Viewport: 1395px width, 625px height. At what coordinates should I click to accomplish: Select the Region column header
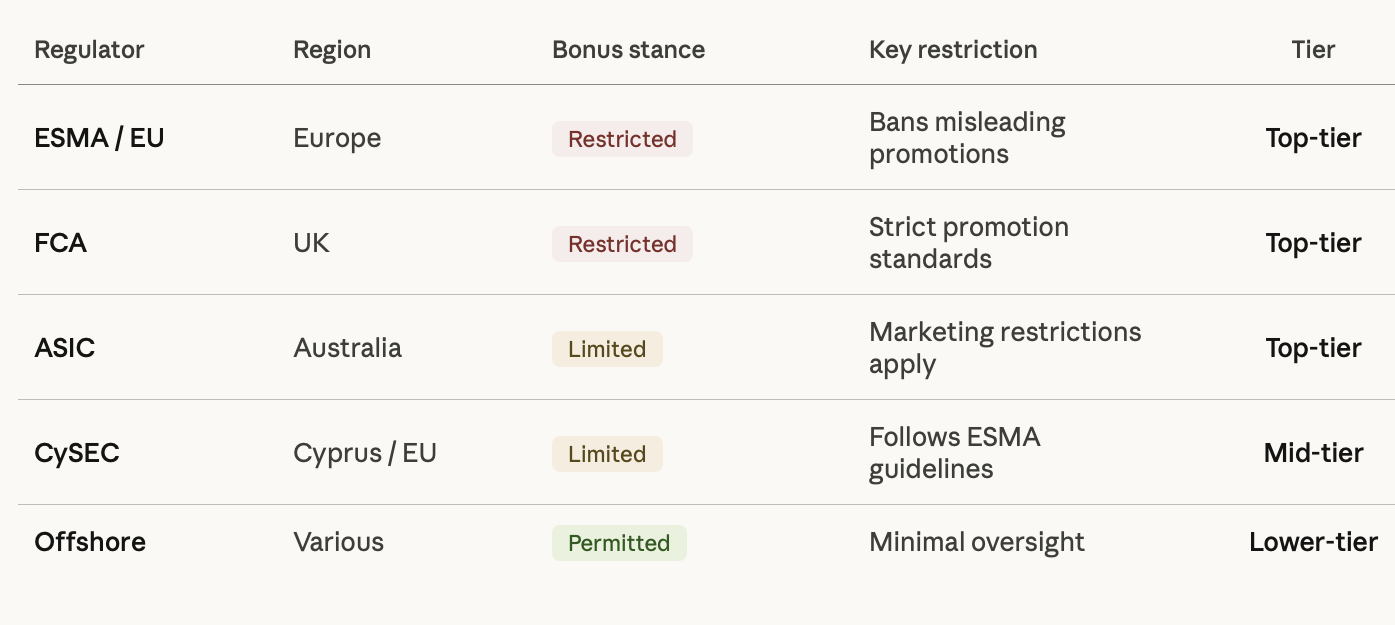pyautogui.click(x=332, y=50)
